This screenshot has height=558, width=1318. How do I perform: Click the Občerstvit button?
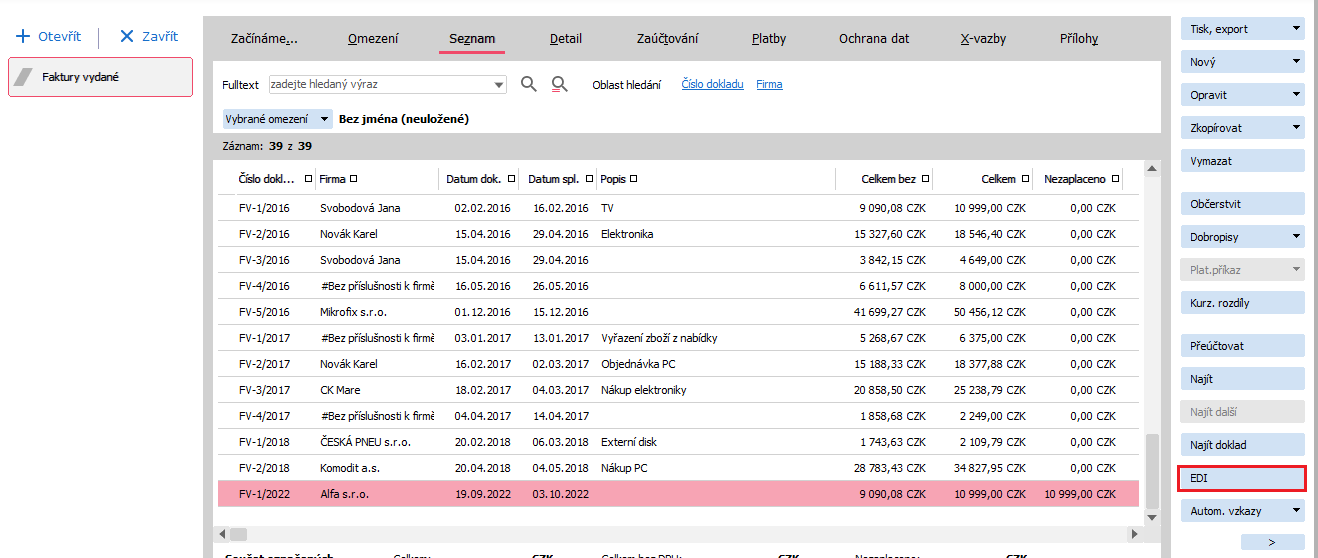[1243, 204]
